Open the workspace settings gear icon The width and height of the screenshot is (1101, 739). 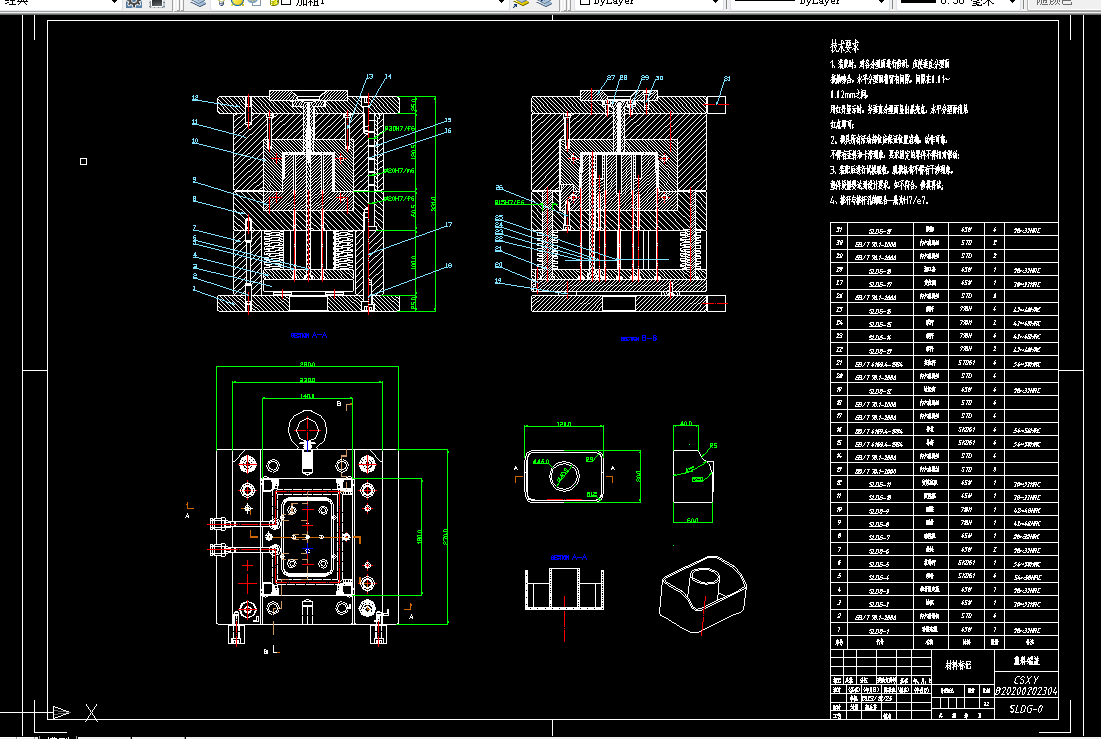(133, 3)
